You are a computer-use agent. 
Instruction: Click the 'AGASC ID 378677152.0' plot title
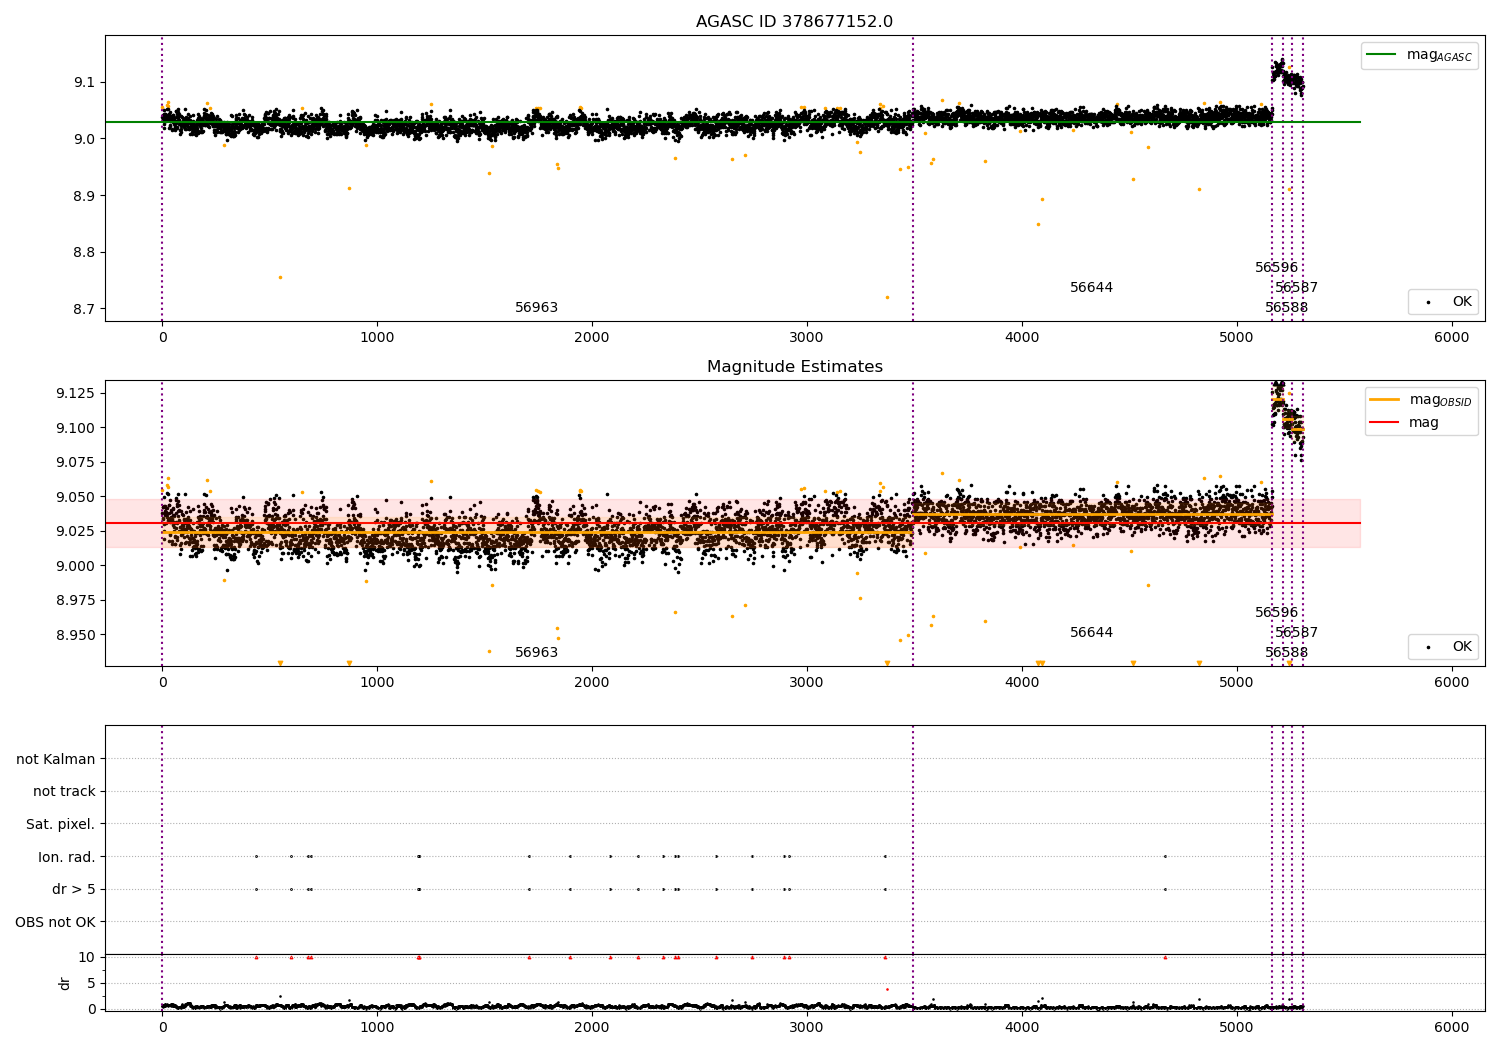pos(794,22)
